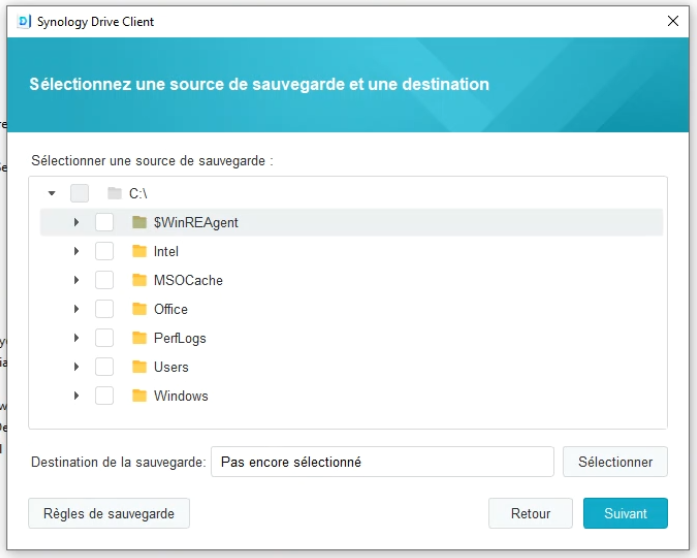
Task: Click the $WinREAgent folder icon
Action: [x=140, y=222]
